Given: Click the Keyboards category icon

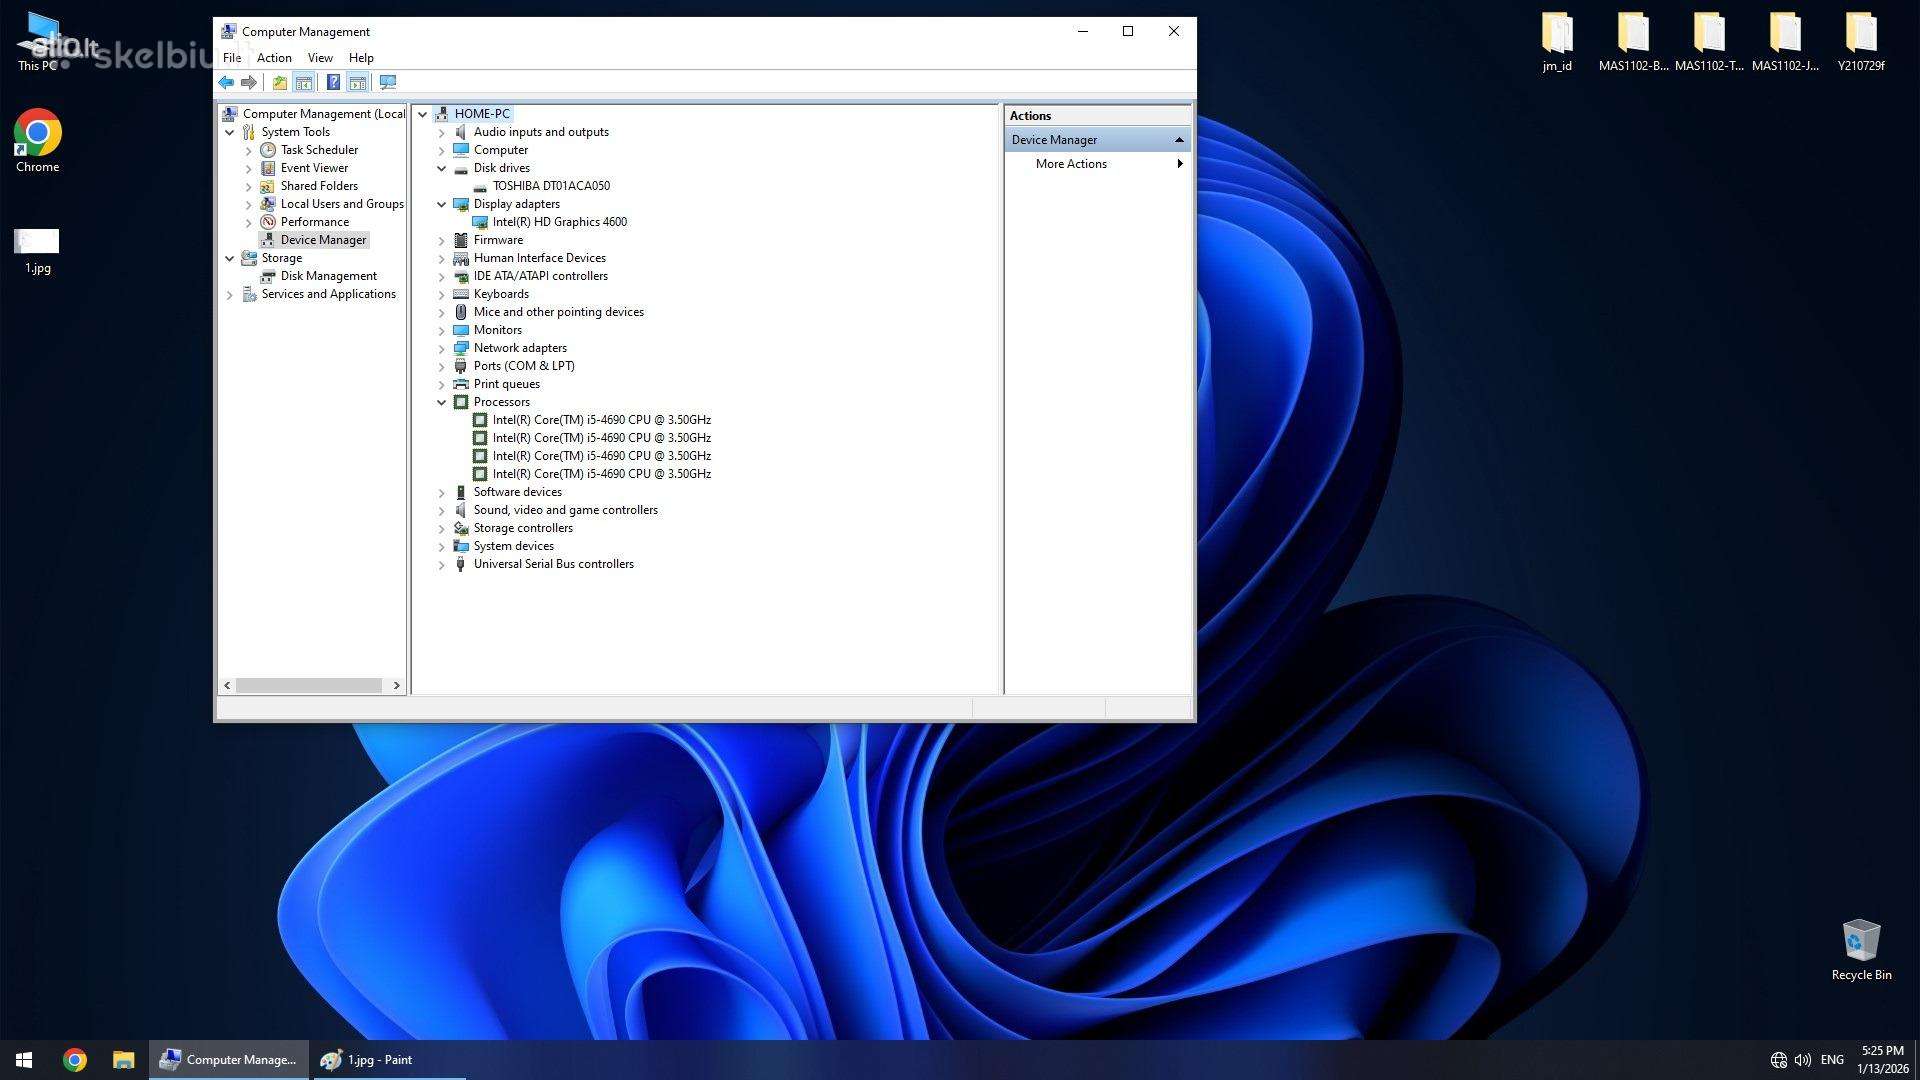Looking at the screenshot, I should click(x=461, y=294).
